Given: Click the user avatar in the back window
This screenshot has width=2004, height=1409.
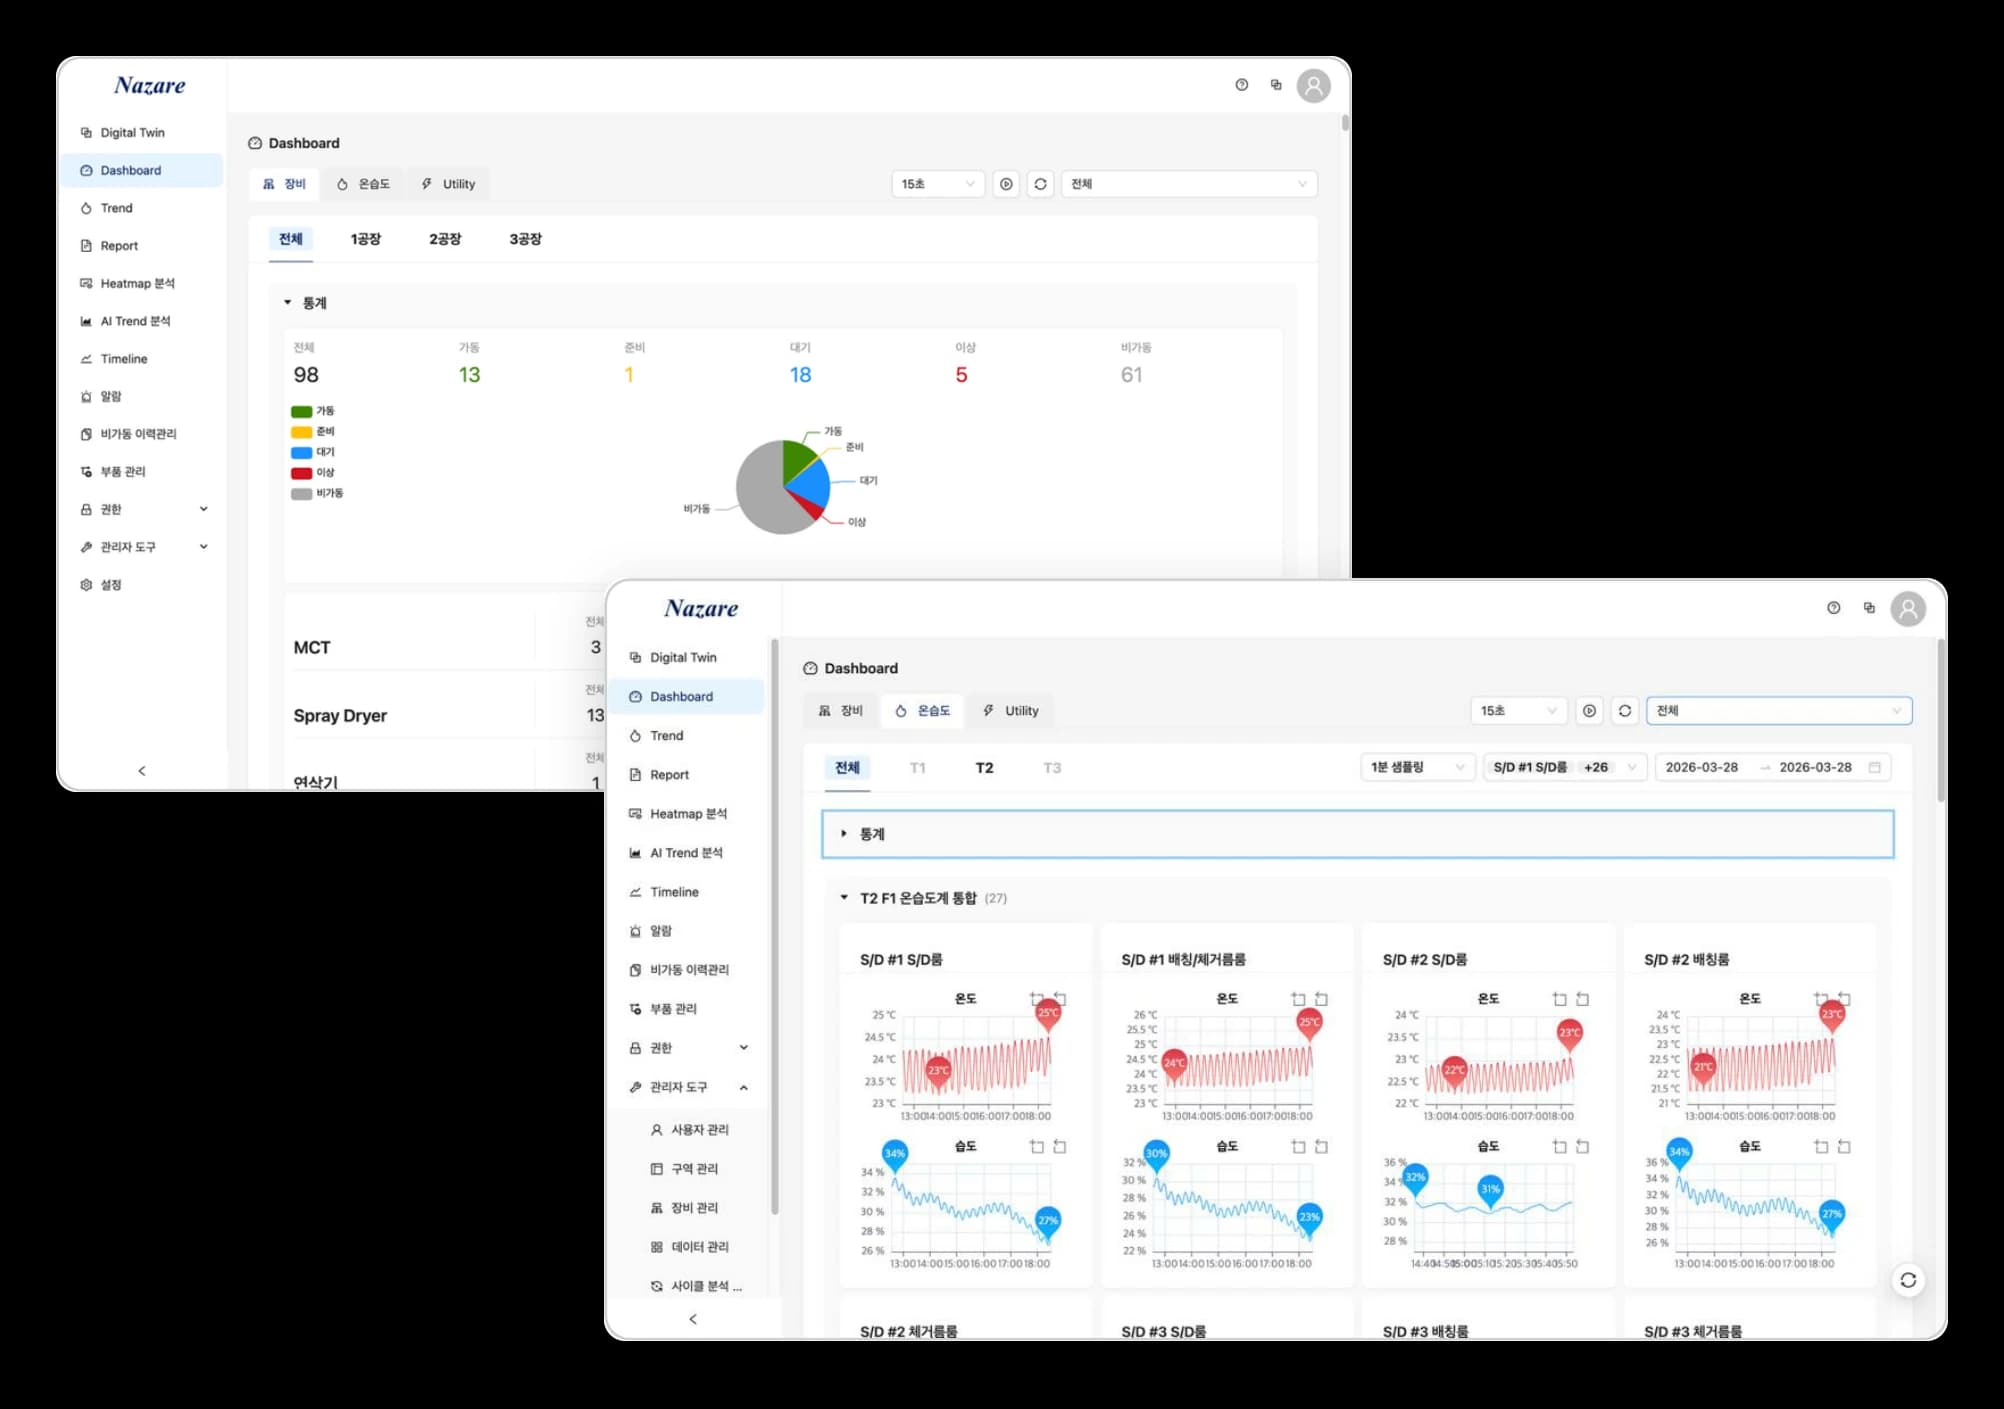Looking at the screenshot, I should click(x=1314, y=86).
